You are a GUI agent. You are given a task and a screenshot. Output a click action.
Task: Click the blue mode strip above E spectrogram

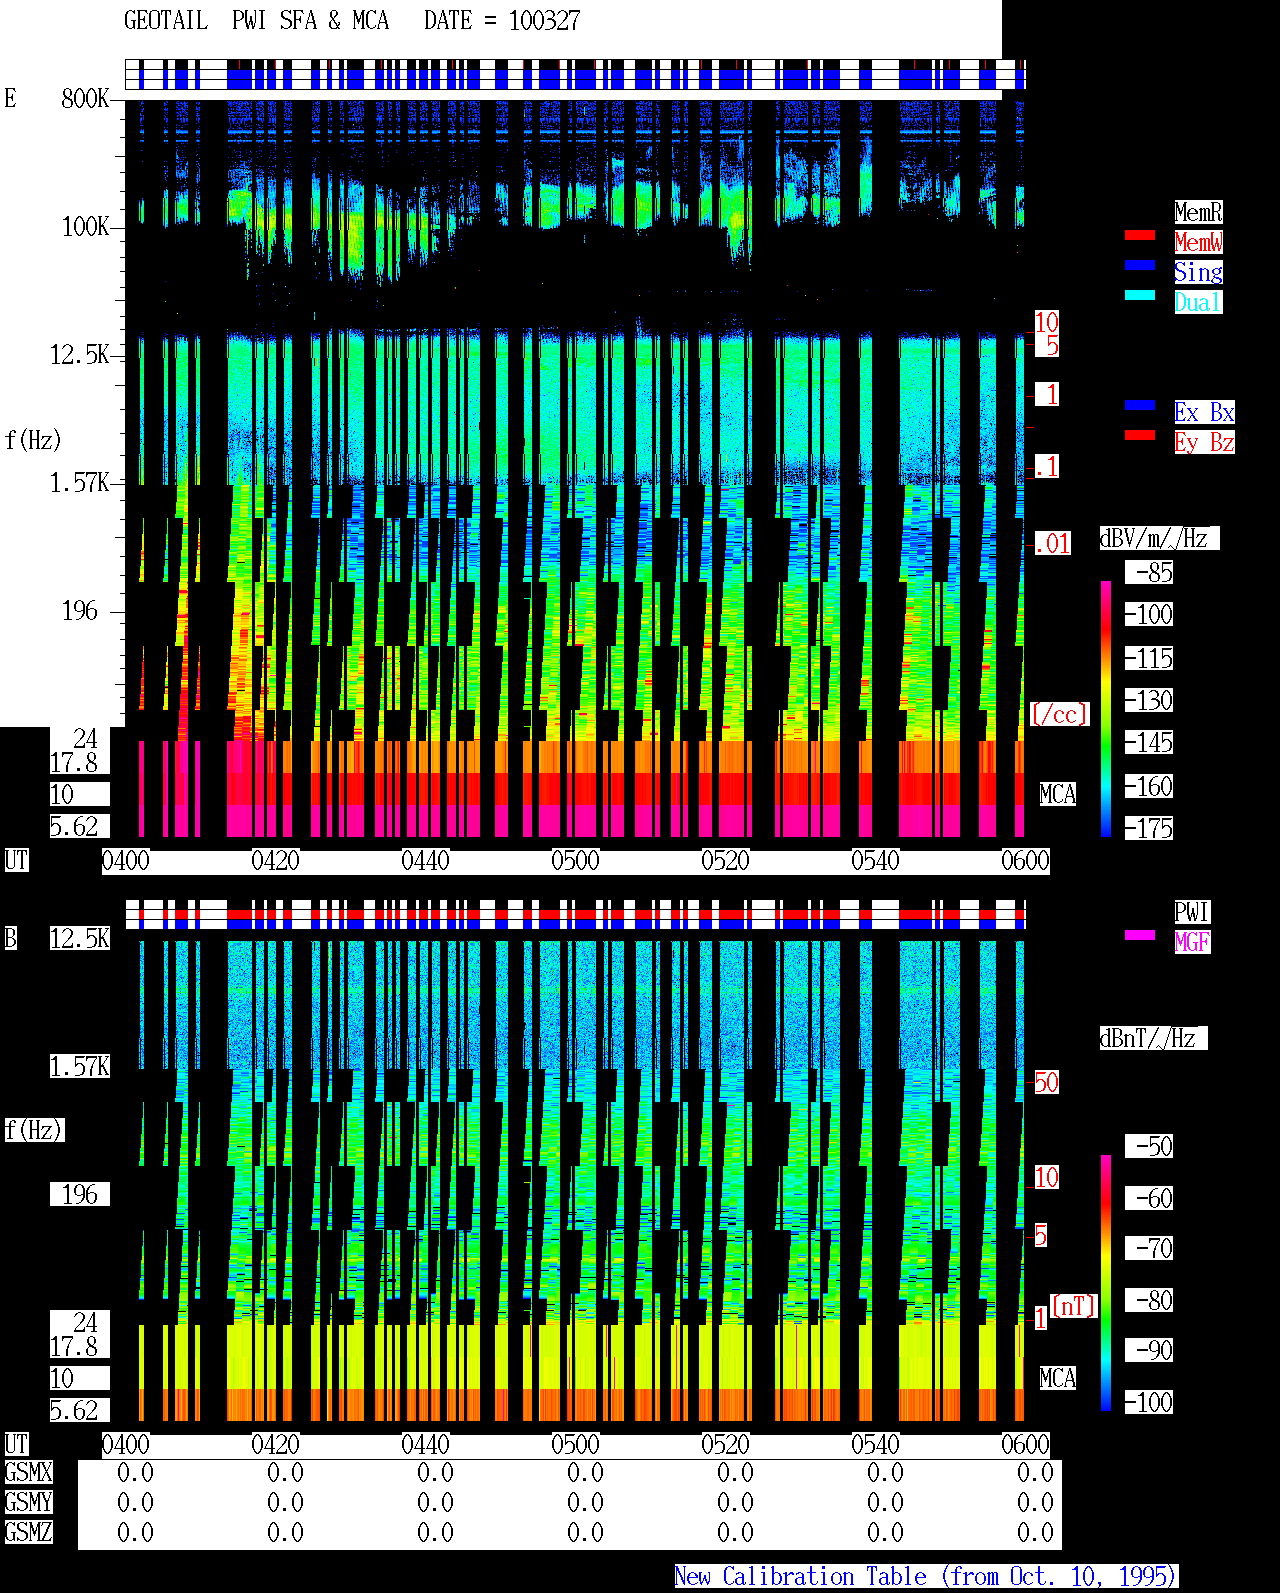pos(575,75)
